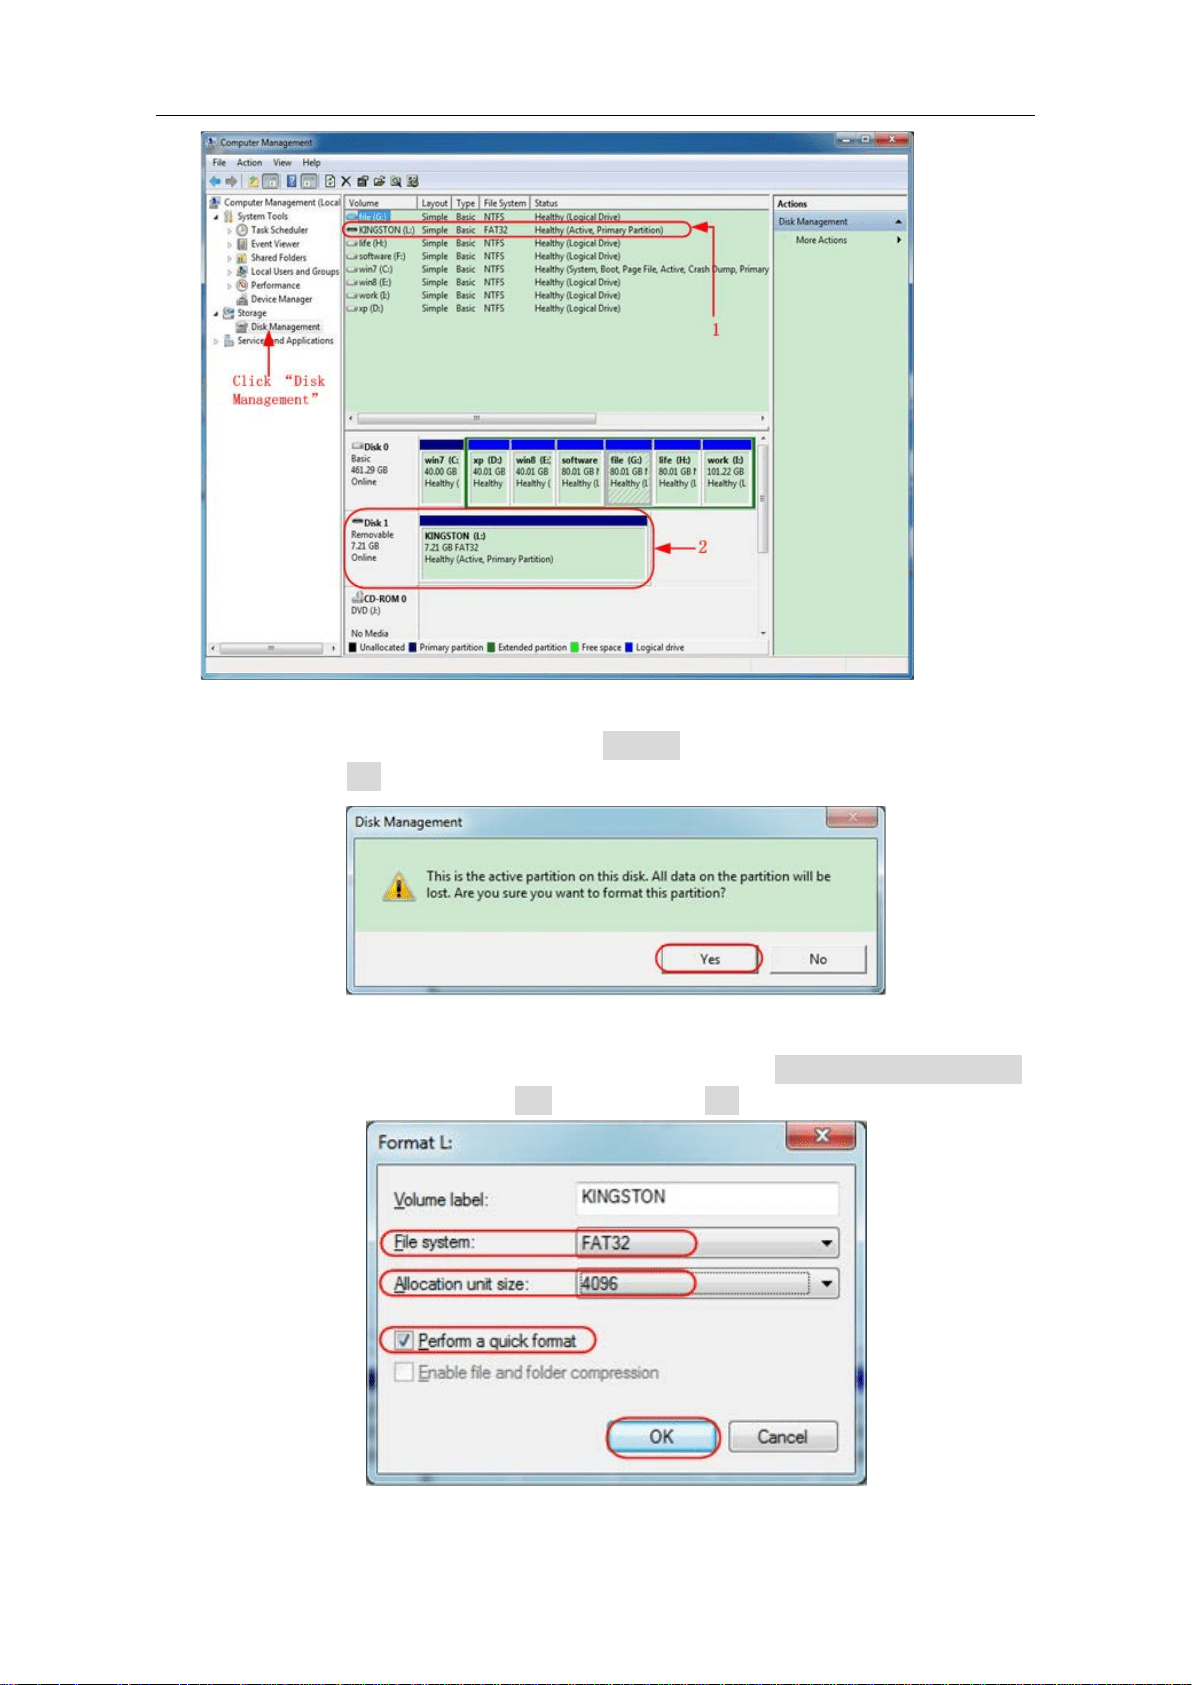Open the Allocation unit size dropdown

pos(707,1284)
